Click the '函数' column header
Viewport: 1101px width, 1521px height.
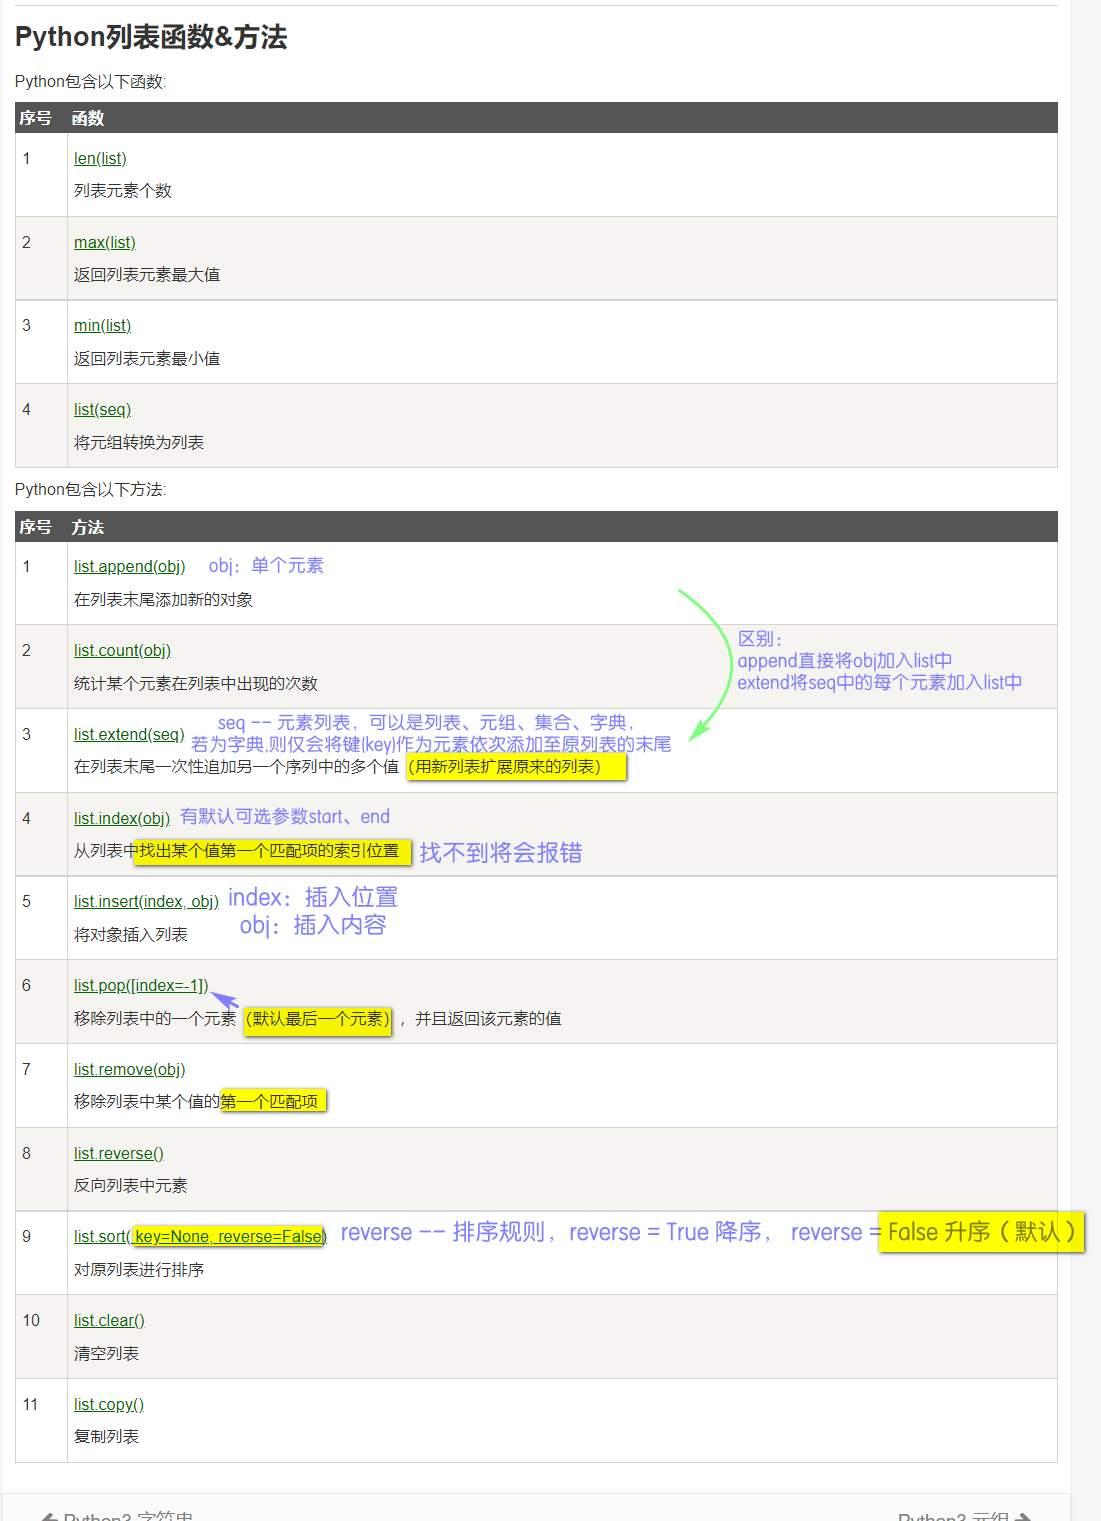[88, 118]
